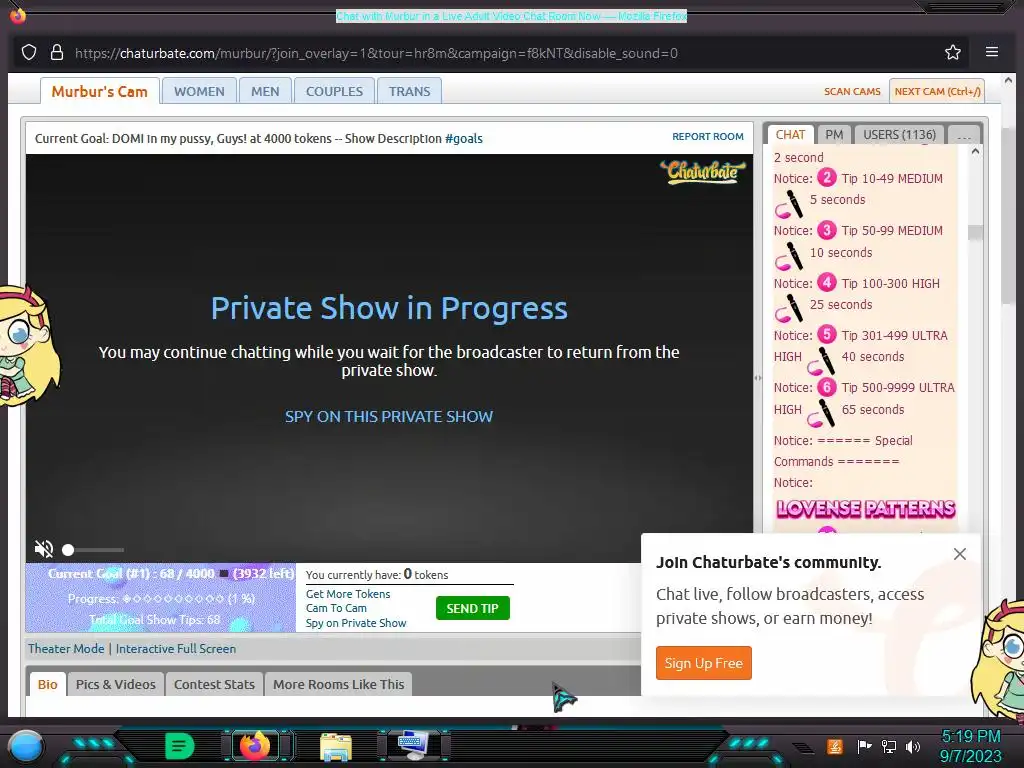Viewport: 1024px width, 768px height.
Task: Open the file explorer taskbar icon
Action: (336, 746)
